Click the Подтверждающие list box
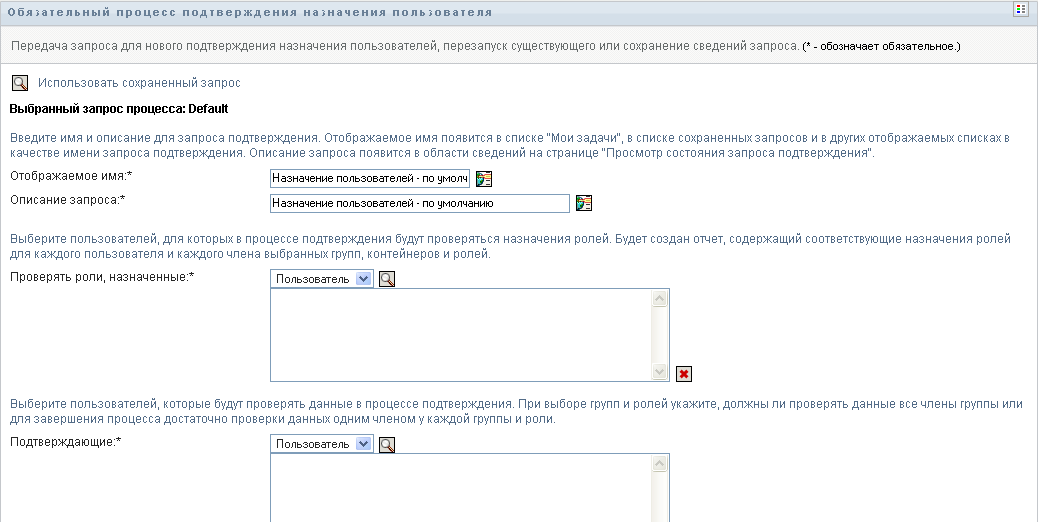The height and width of the screenshot is (522, 1038). coord(469,488)
